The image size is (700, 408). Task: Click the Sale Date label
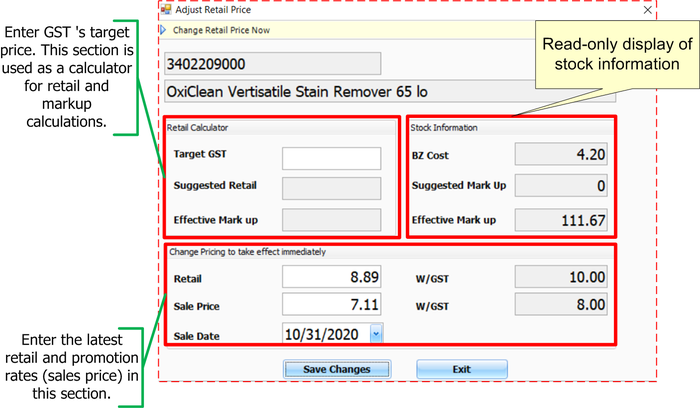coord(196,336)
